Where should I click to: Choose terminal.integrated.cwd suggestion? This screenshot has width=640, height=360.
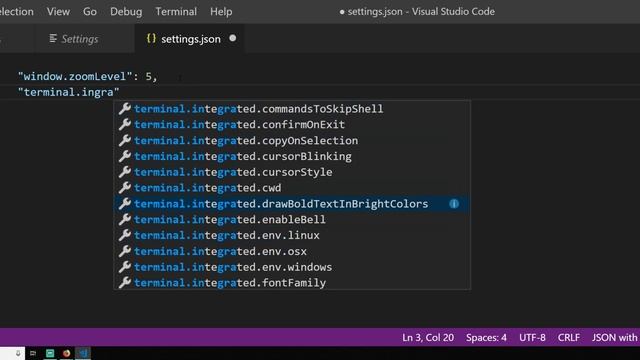[292, 188]
